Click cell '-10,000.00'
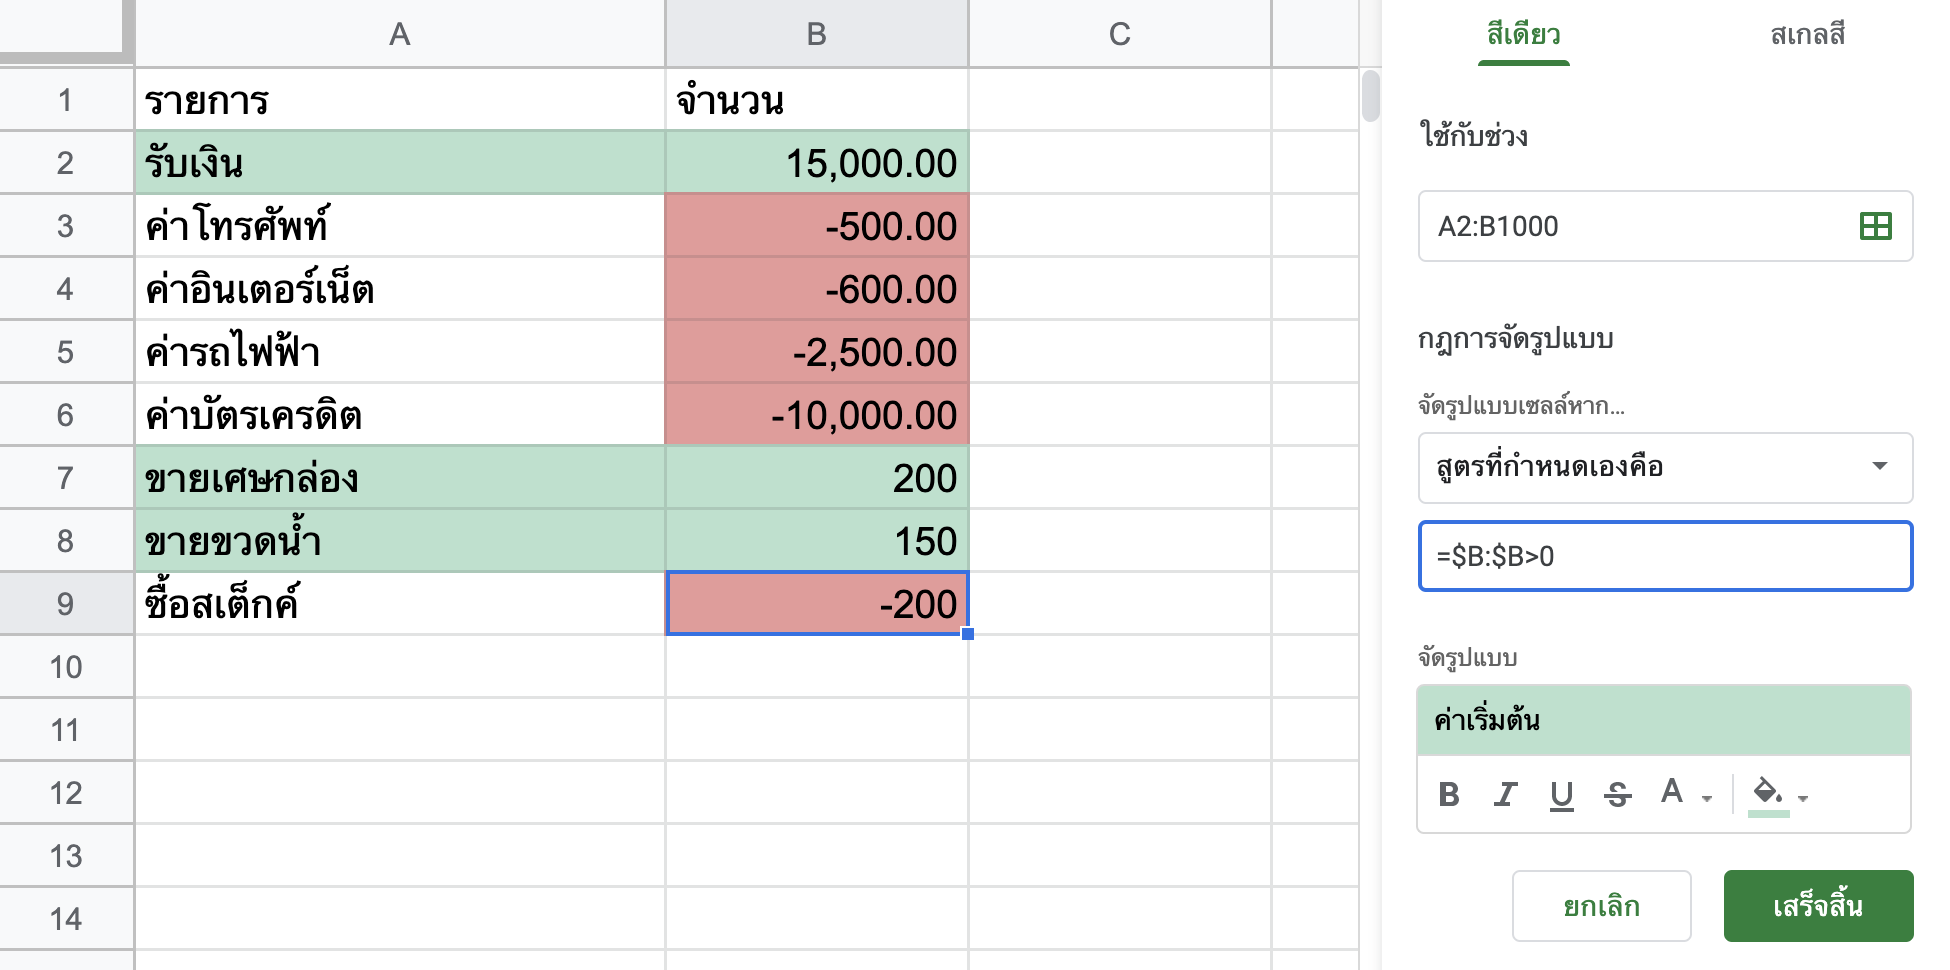This screenshot has width=1950, height=970. click(817, 415)
